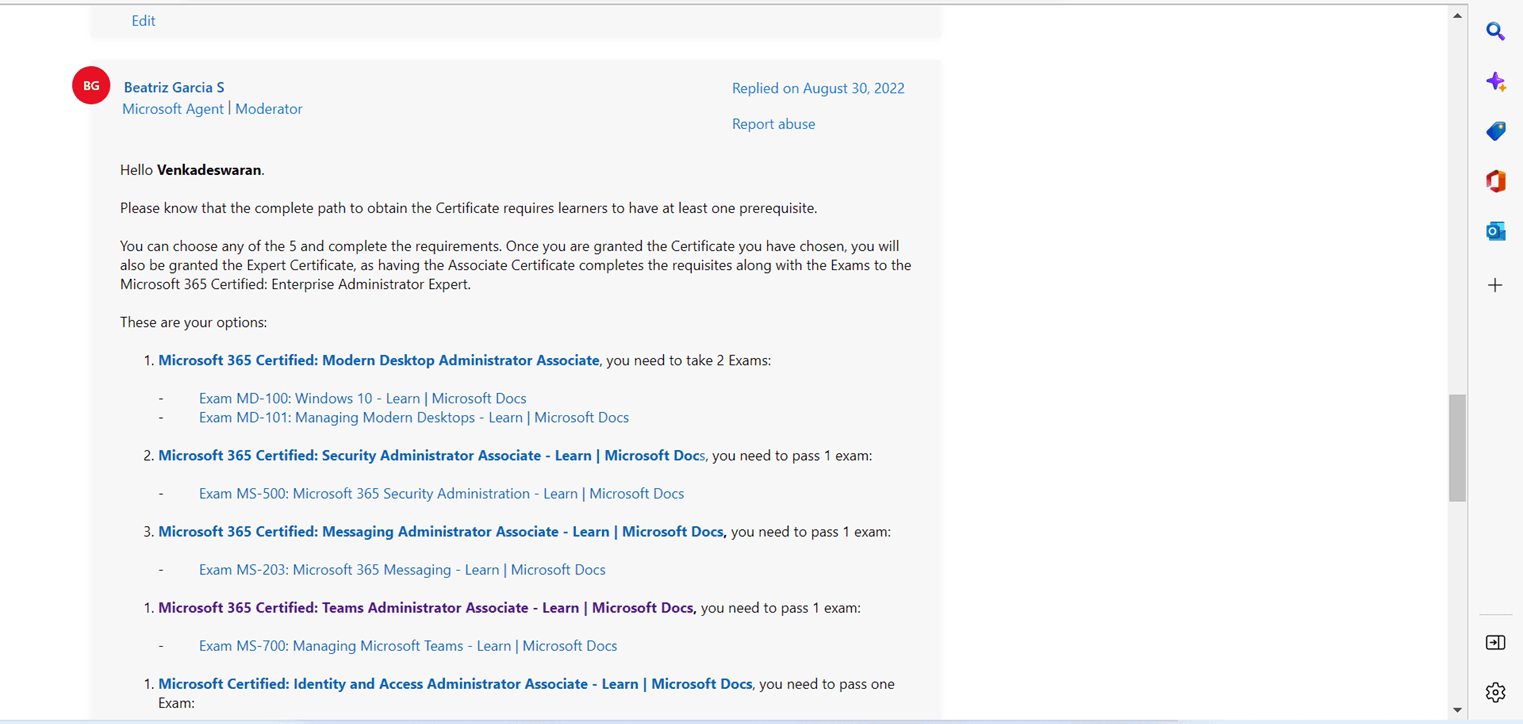Click the page scrollbar thumb
Viewport: 1523px width, 724px height.
point(1457,448)
